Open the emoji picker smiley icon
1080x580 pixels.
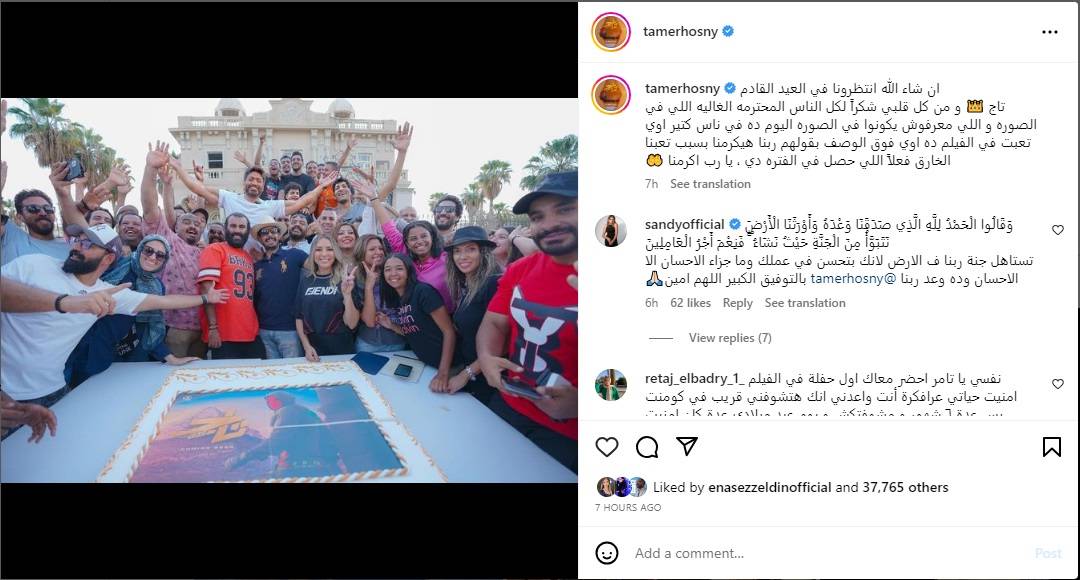[607, 553]
